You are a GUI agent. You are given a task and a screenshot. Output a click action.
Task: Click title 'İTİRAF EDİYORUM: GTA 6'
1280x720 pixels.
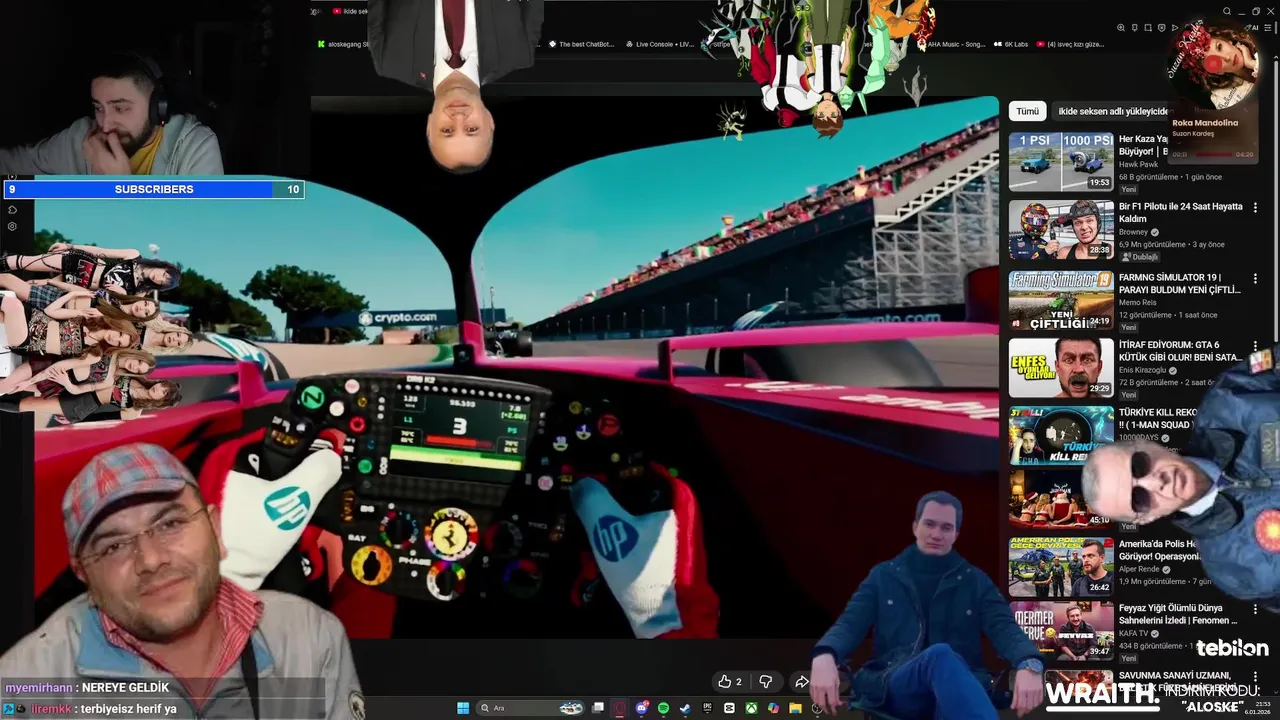click(1180, 351)
